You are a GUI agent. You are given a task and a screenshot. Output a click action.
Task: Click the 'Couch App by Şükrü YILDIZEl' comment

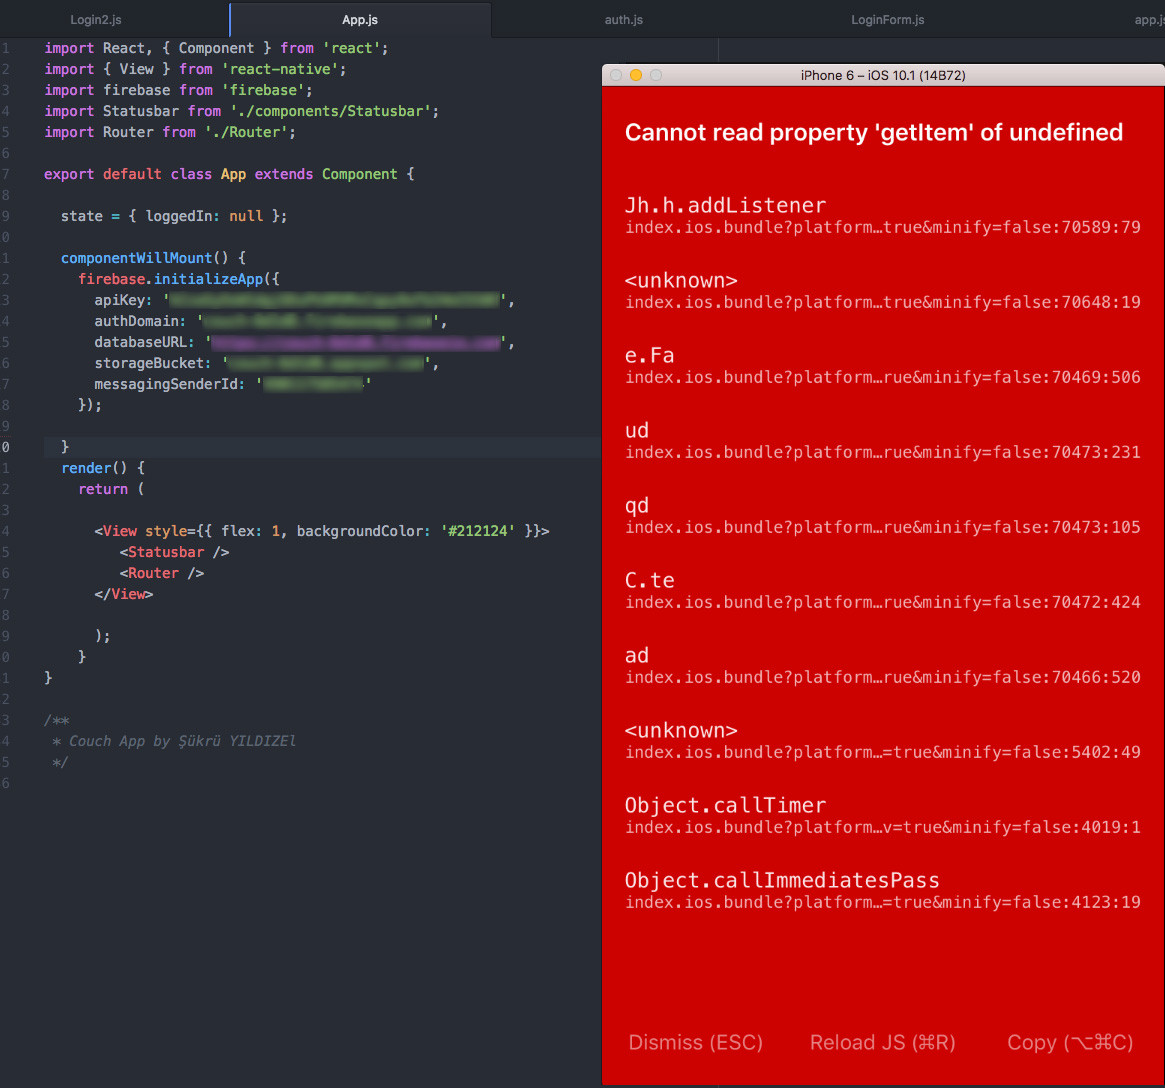click(x=174, y=741)
